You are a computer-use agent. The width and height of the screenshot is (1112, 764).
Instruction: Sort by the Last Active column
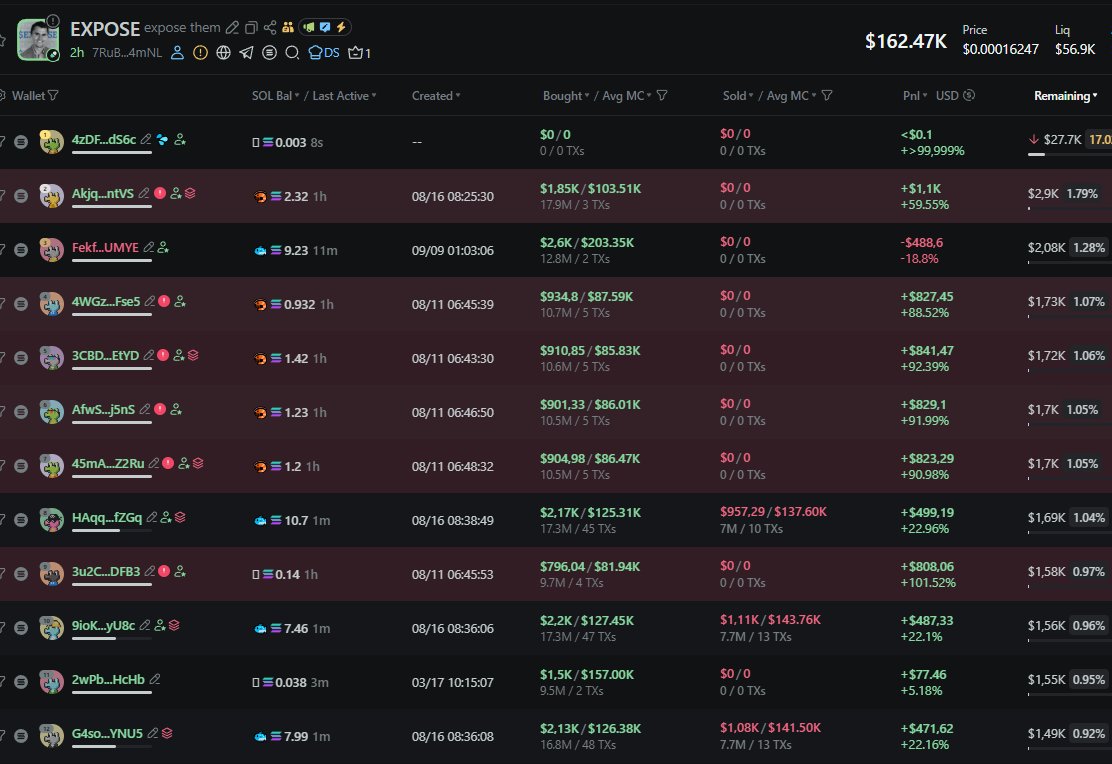(x=344, y=96)
